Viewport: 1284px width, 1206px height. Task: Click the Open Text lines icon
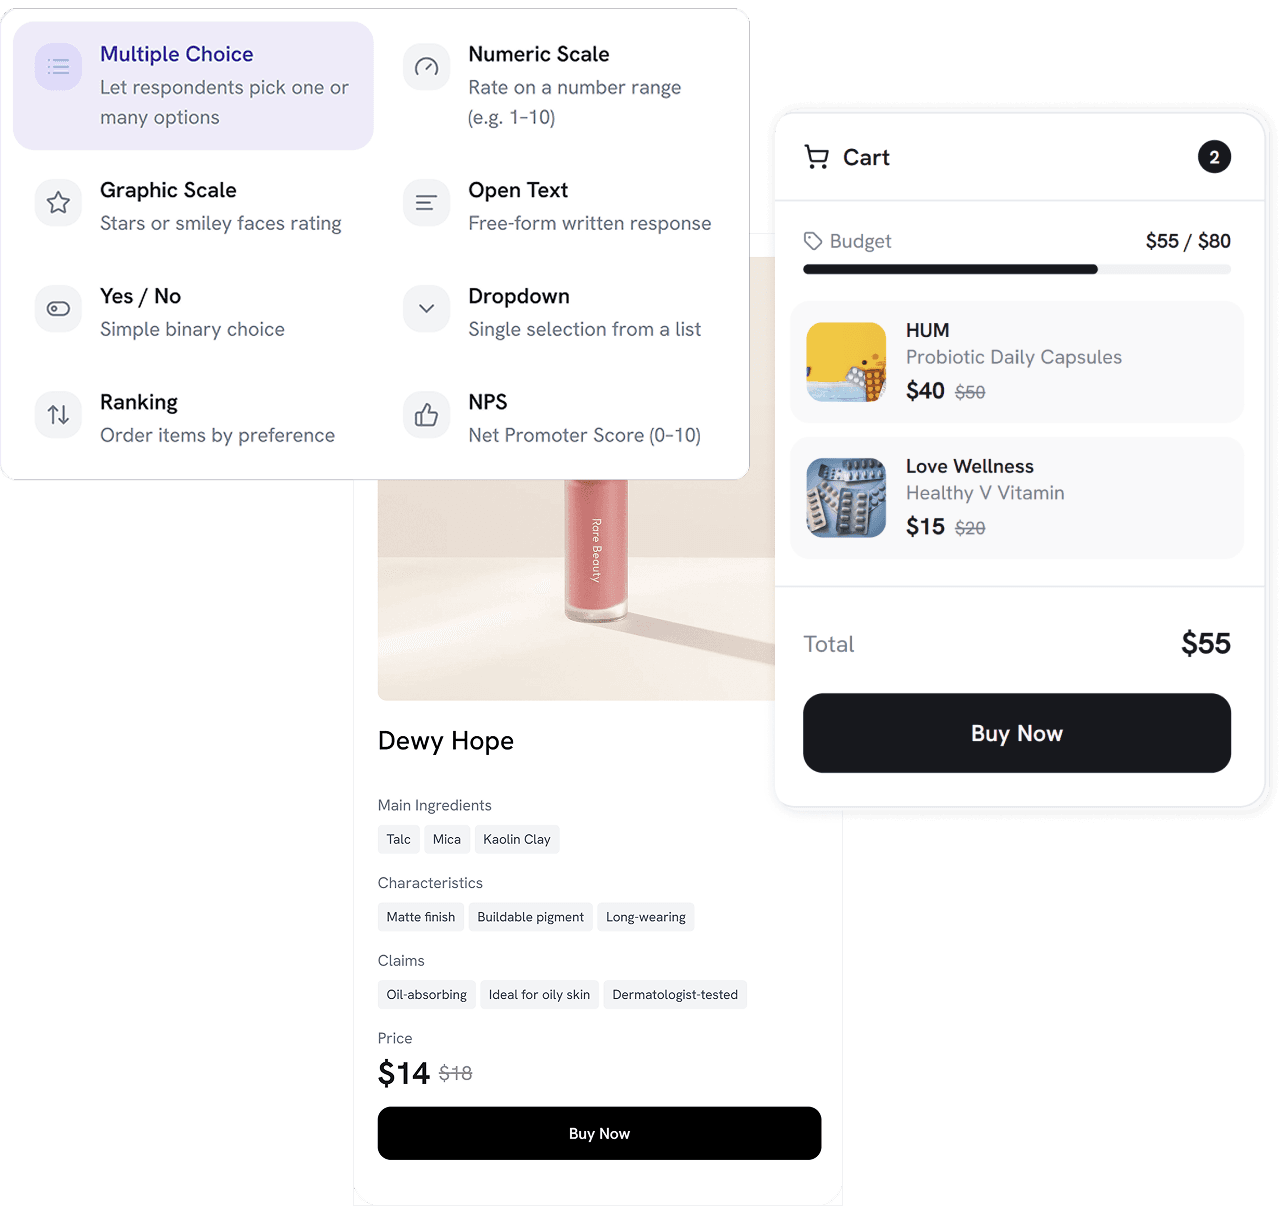pyautogui.click(x=426, y=203)
